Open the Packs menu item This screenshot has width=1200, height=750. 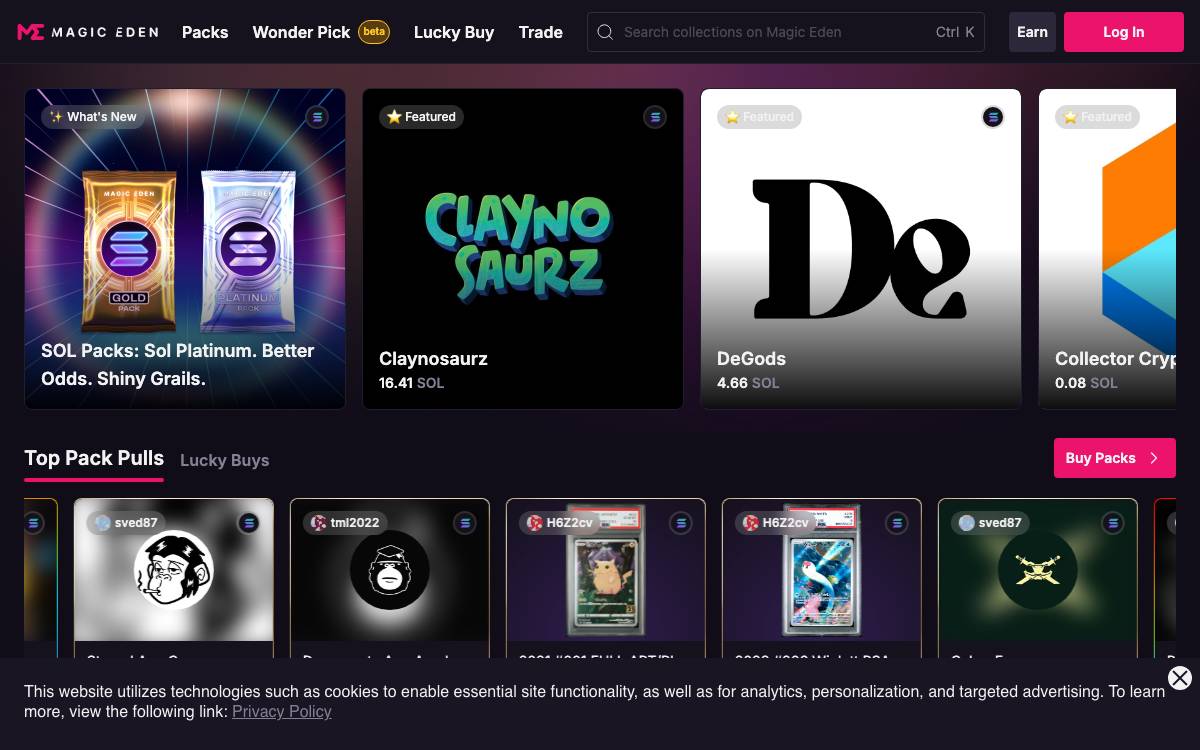[x=205, y=32]
